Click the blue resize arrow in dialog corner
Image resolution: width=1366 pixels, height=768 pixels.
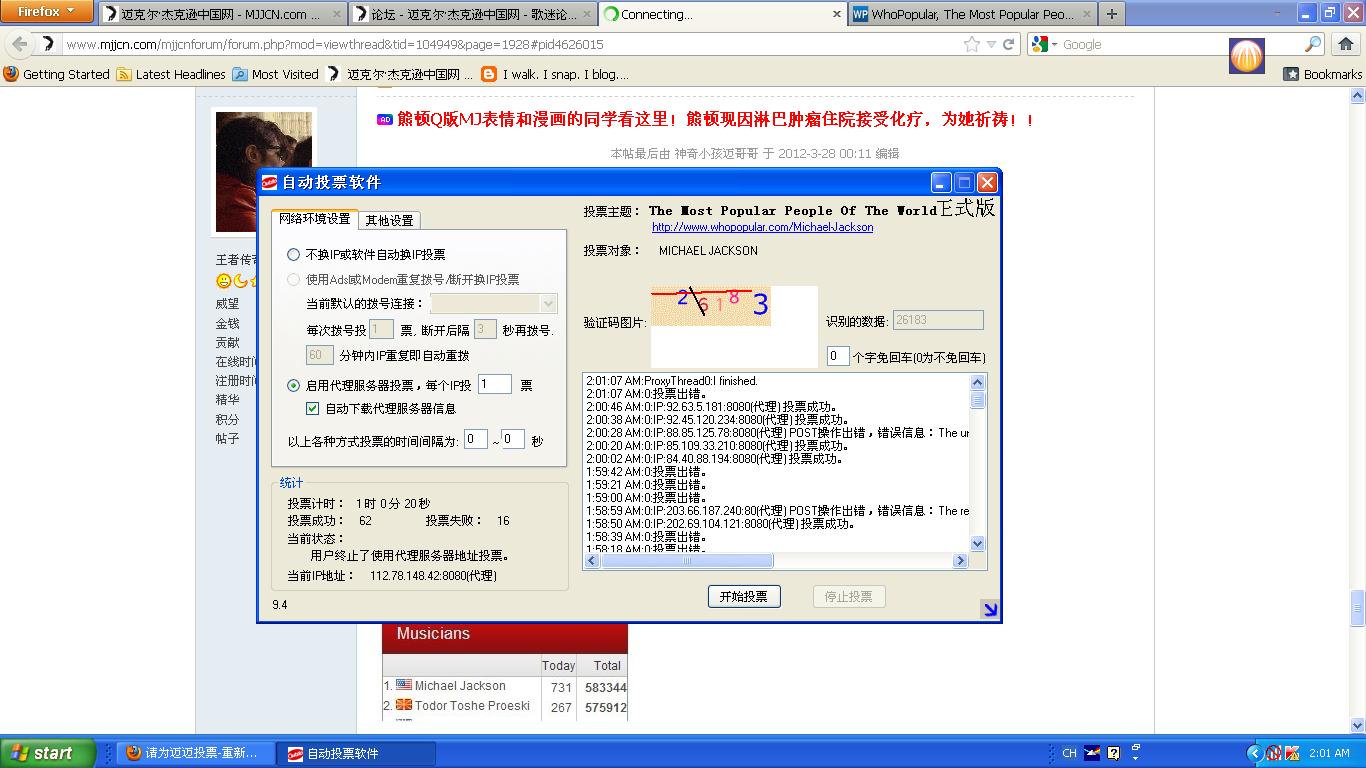point(989,609)
